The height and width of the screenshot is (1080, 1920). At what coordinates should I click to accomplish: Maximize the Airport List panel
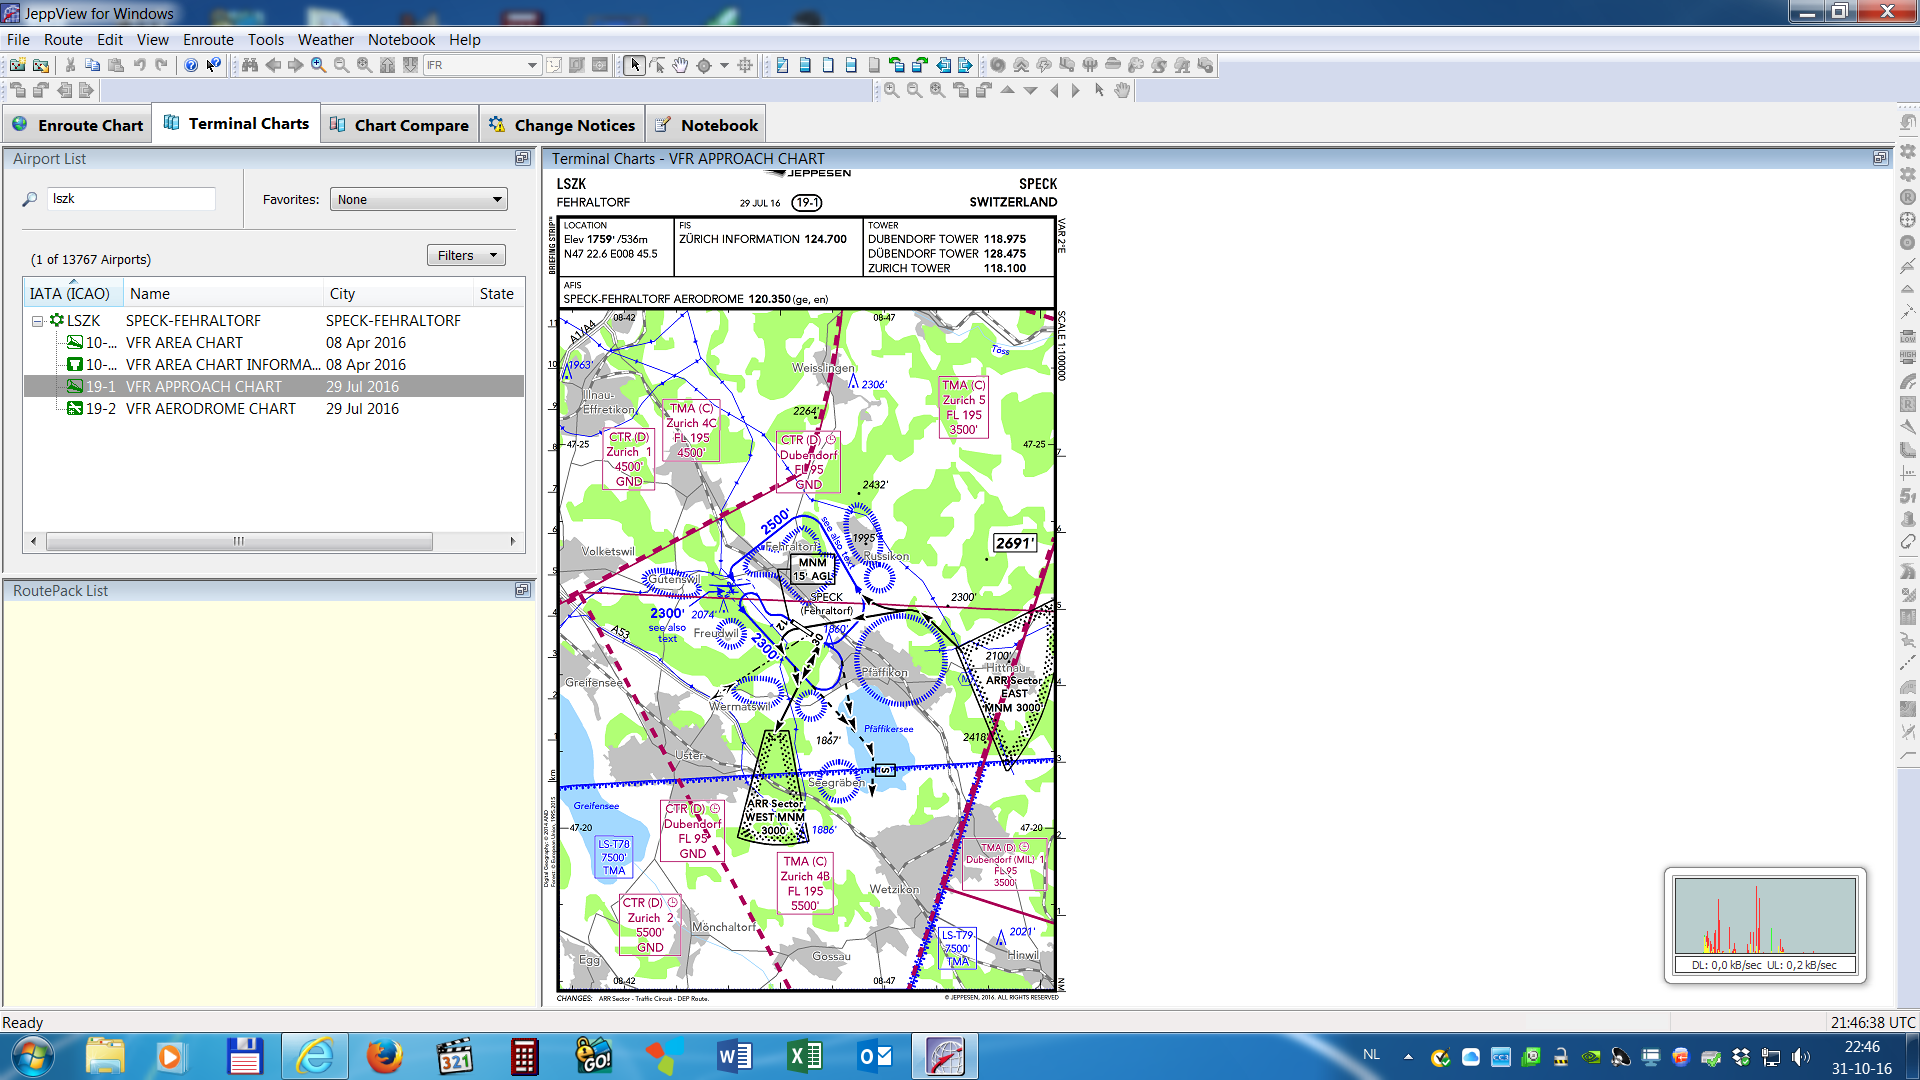(x=522, y=158)
